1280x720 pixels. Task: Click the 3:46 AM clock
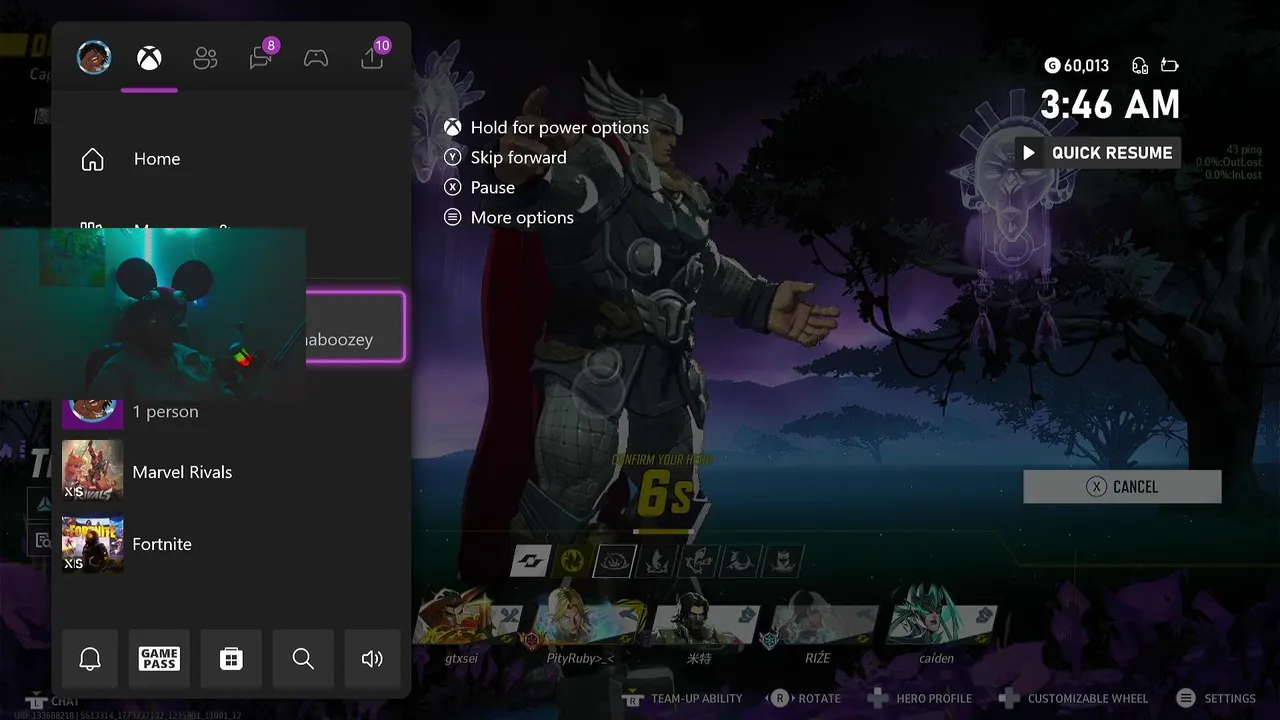point(1110,105)
